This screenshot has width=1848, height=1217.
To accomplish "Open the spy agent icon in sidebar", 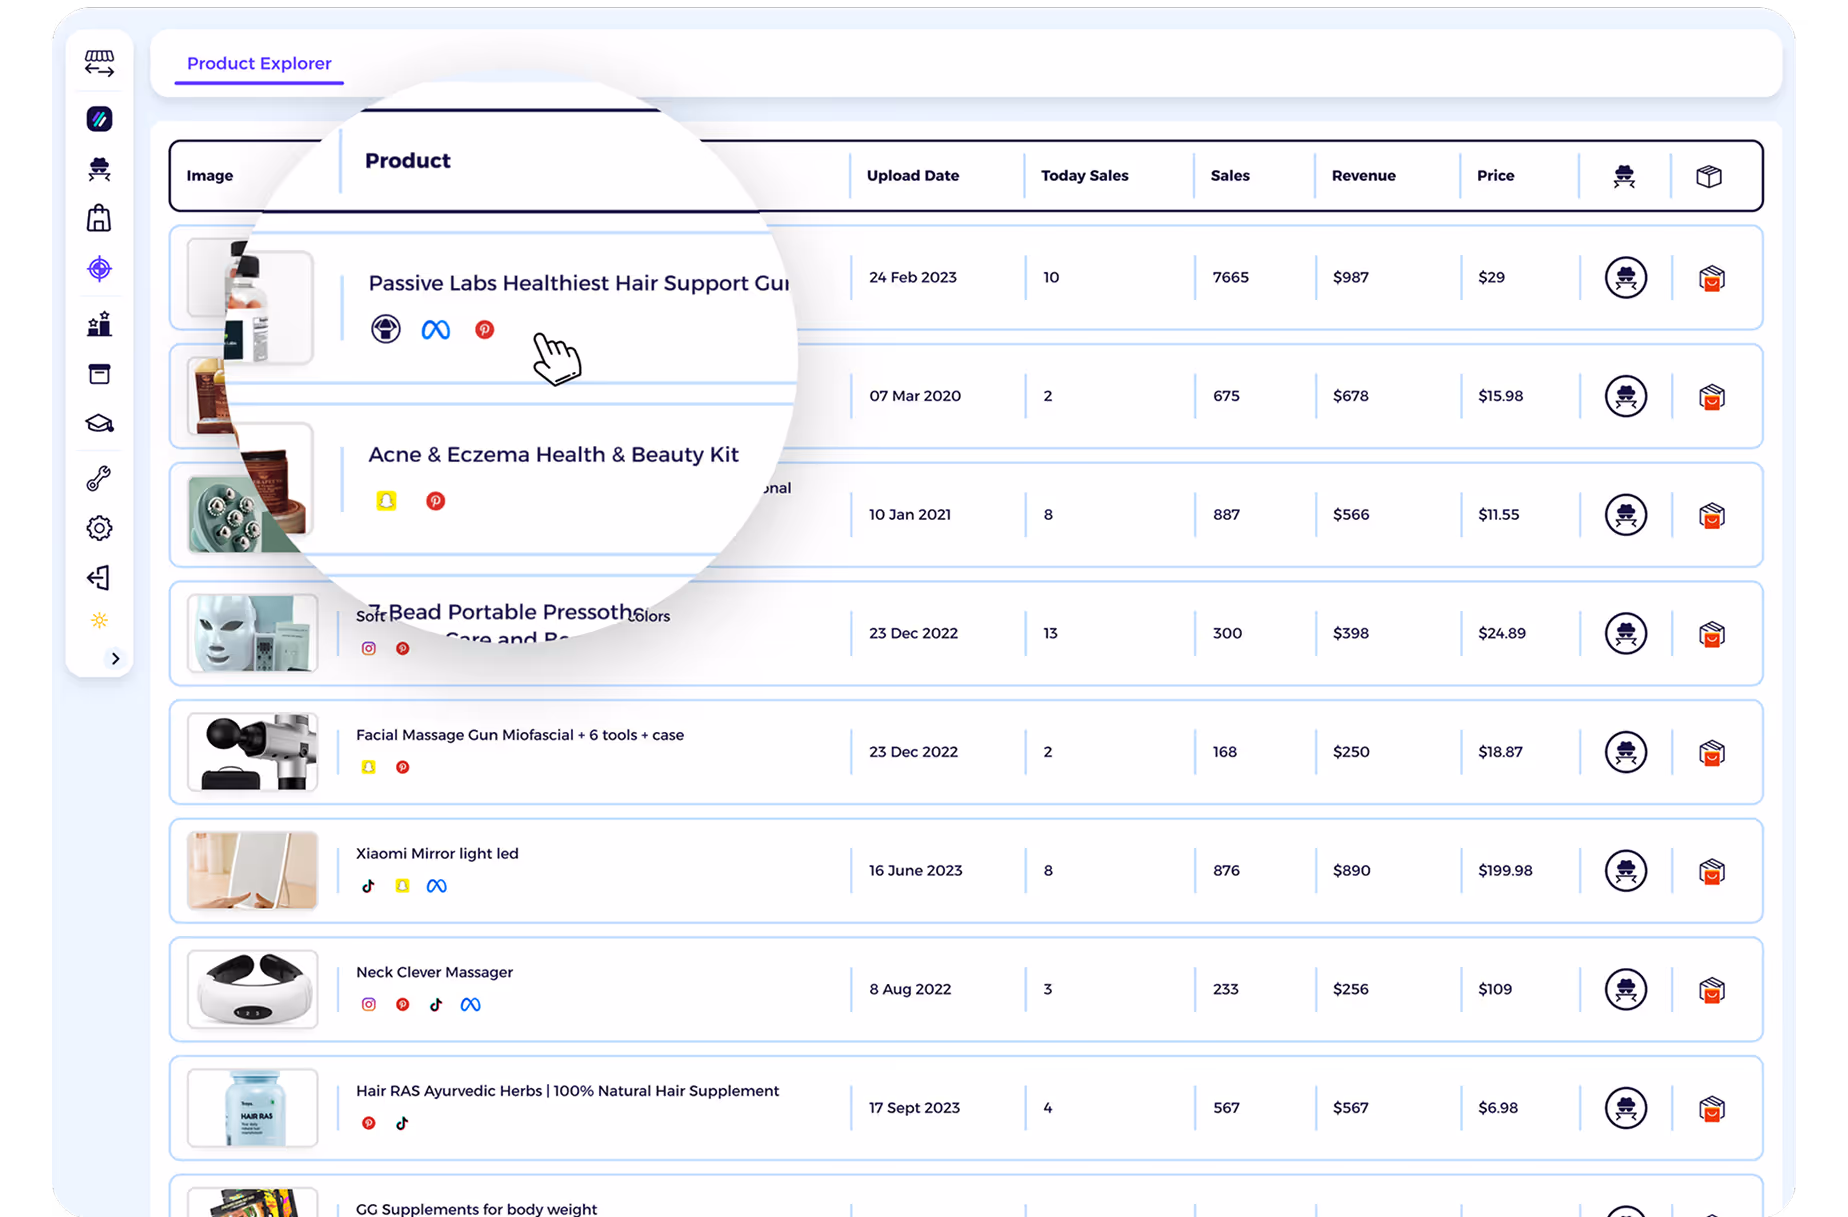I will pos(99,168).
